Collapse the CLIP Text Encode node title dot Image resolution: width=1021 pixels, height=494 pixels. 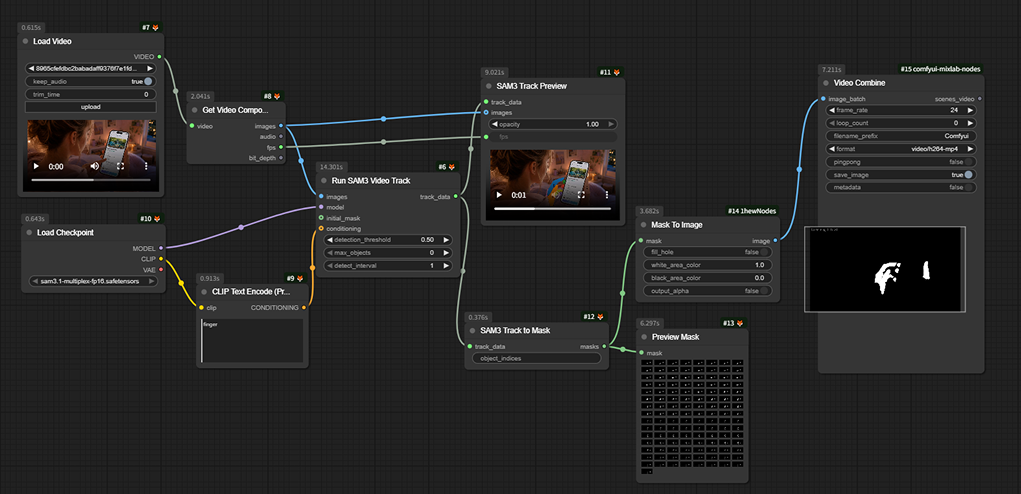pos(204,292)
